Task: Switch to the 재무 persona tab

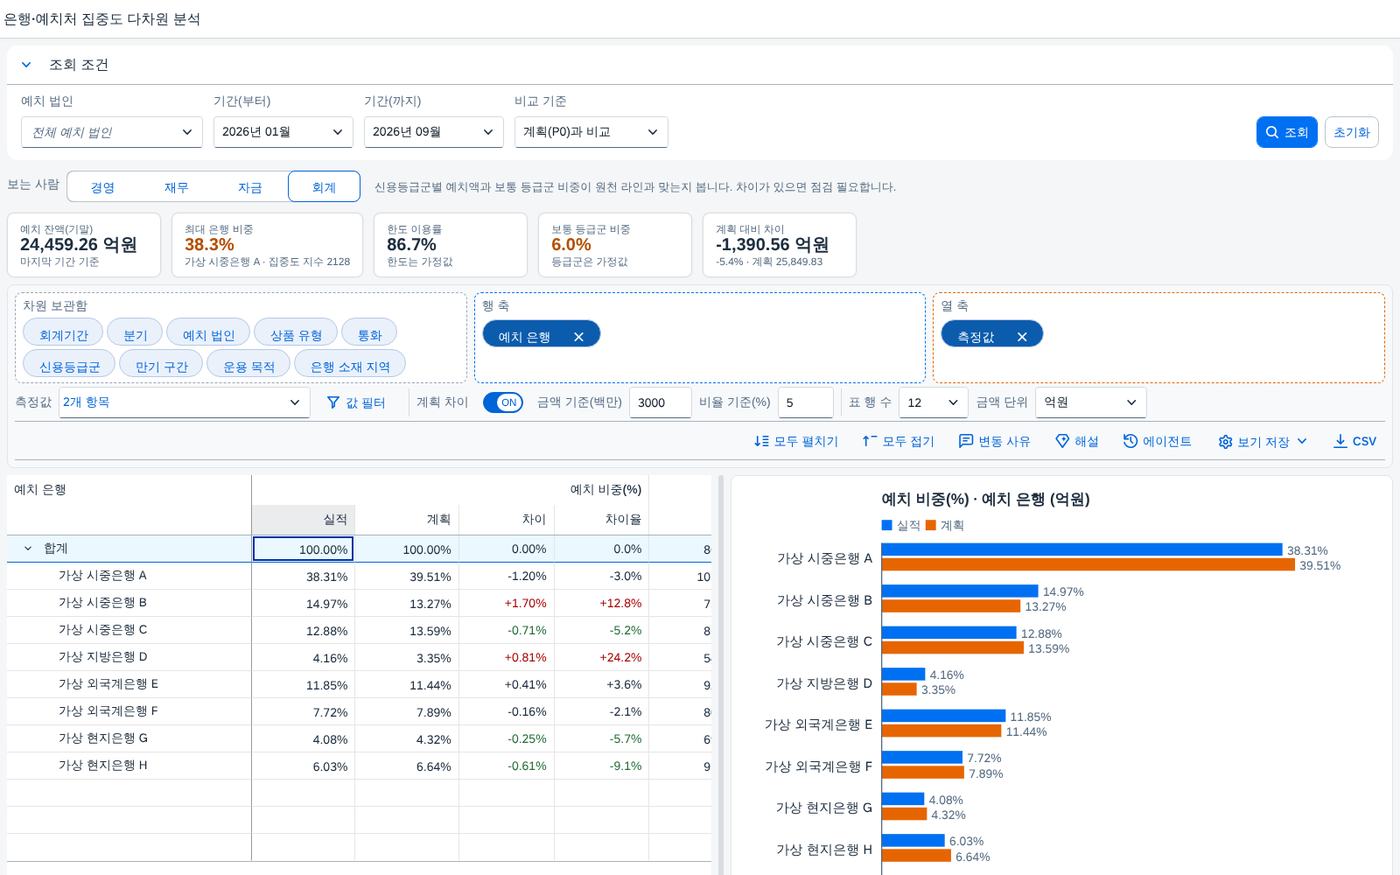Action: (x=177, y=187)
